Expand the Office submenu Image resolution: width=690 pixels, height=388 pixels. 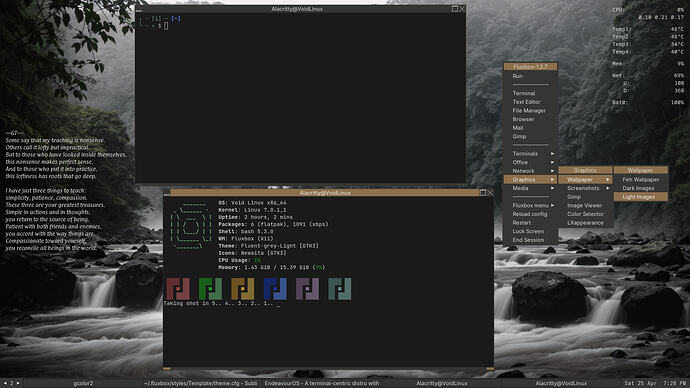pyautogui.click(x=530, y=162)
